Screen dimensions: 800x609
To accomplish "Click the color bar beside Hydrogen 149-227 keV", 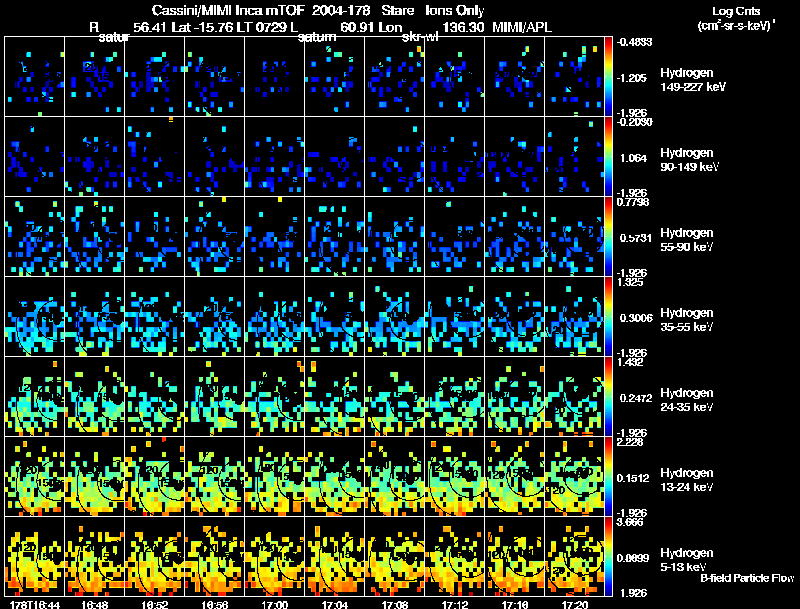I will click(608, 77).
